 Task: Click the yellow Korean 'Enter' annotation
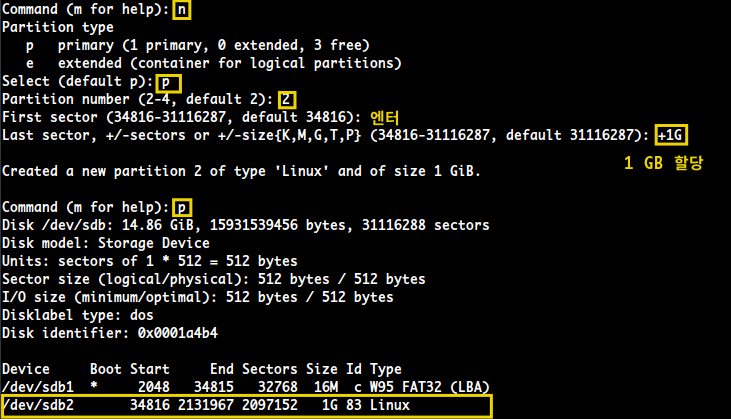pyautogui.click(x=385, y=117)
